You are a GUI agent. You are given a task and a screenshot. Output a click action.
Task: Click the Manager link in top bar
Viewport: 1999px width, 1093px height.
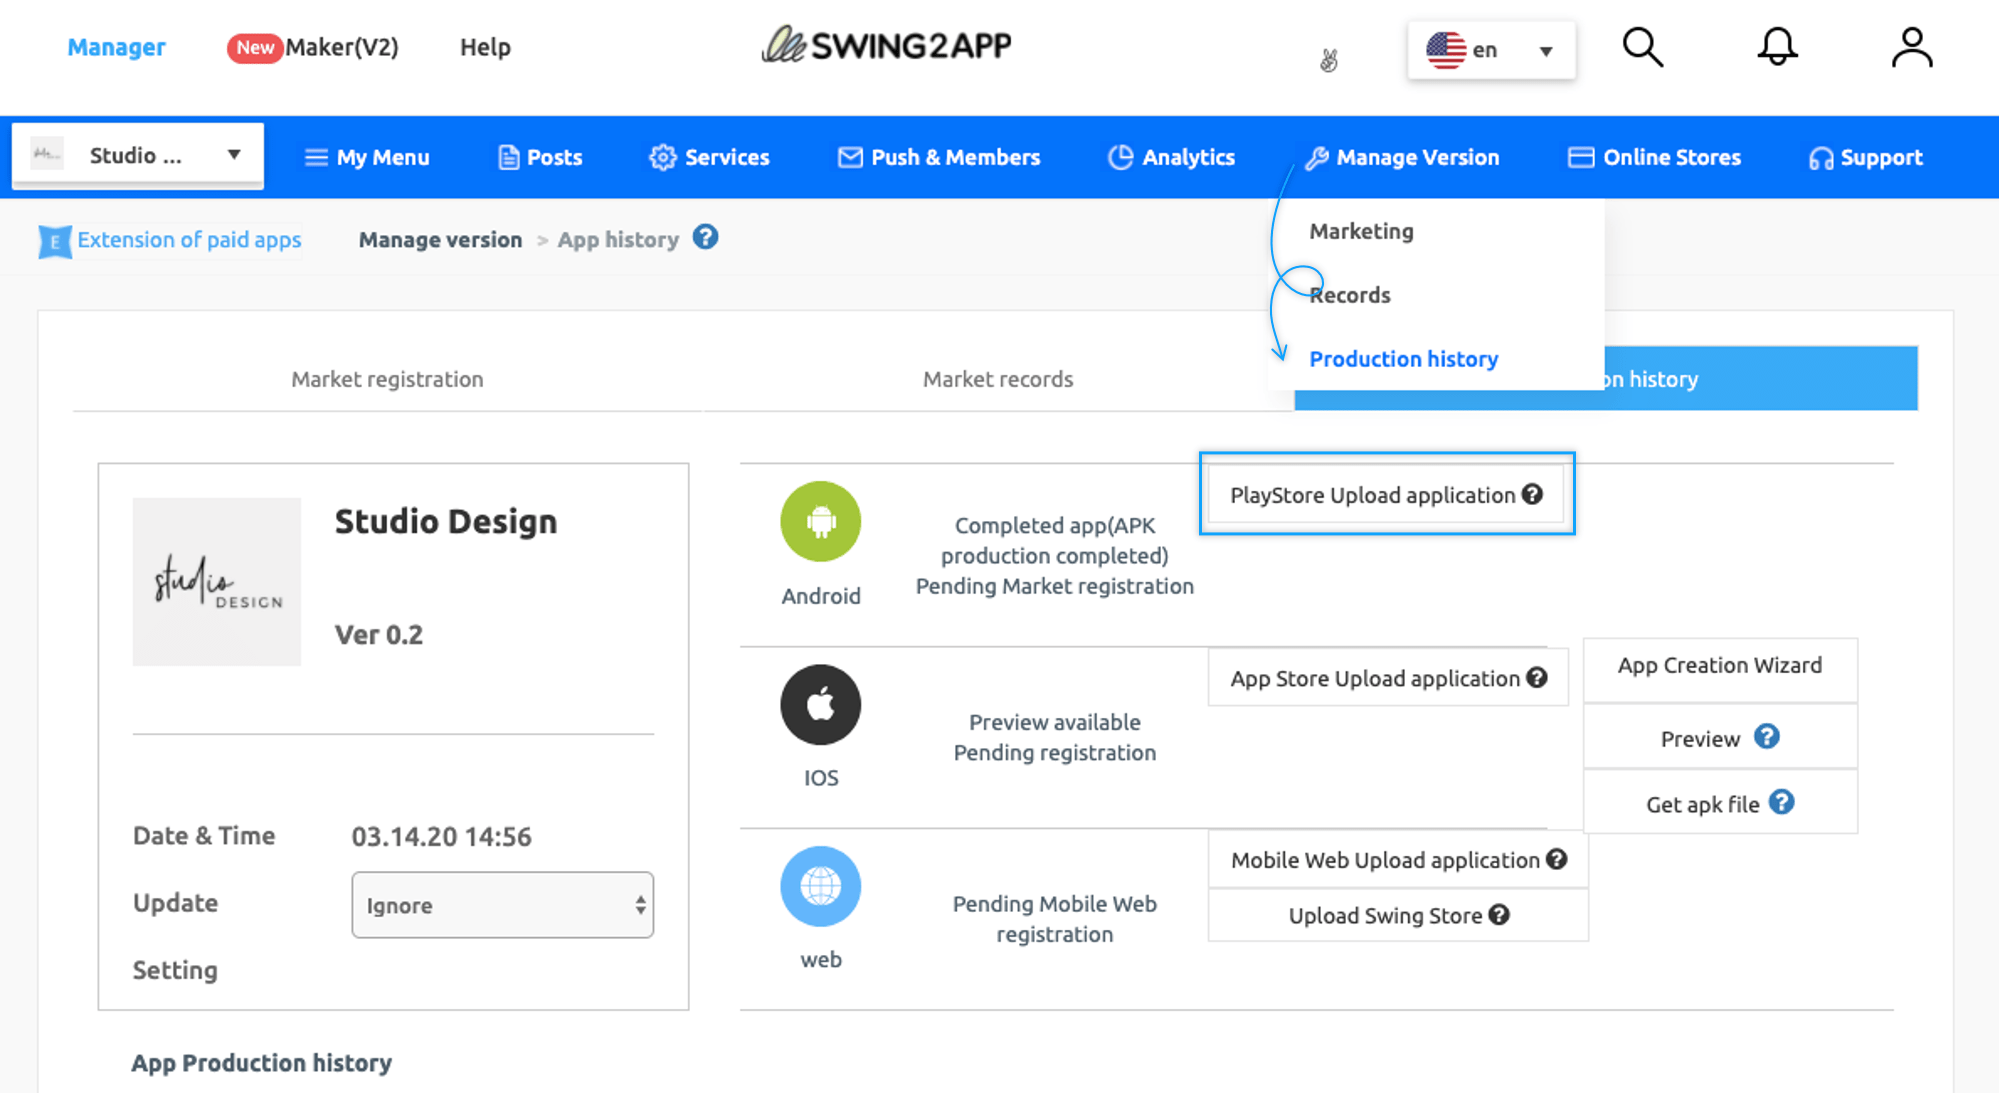coord(116,47)
